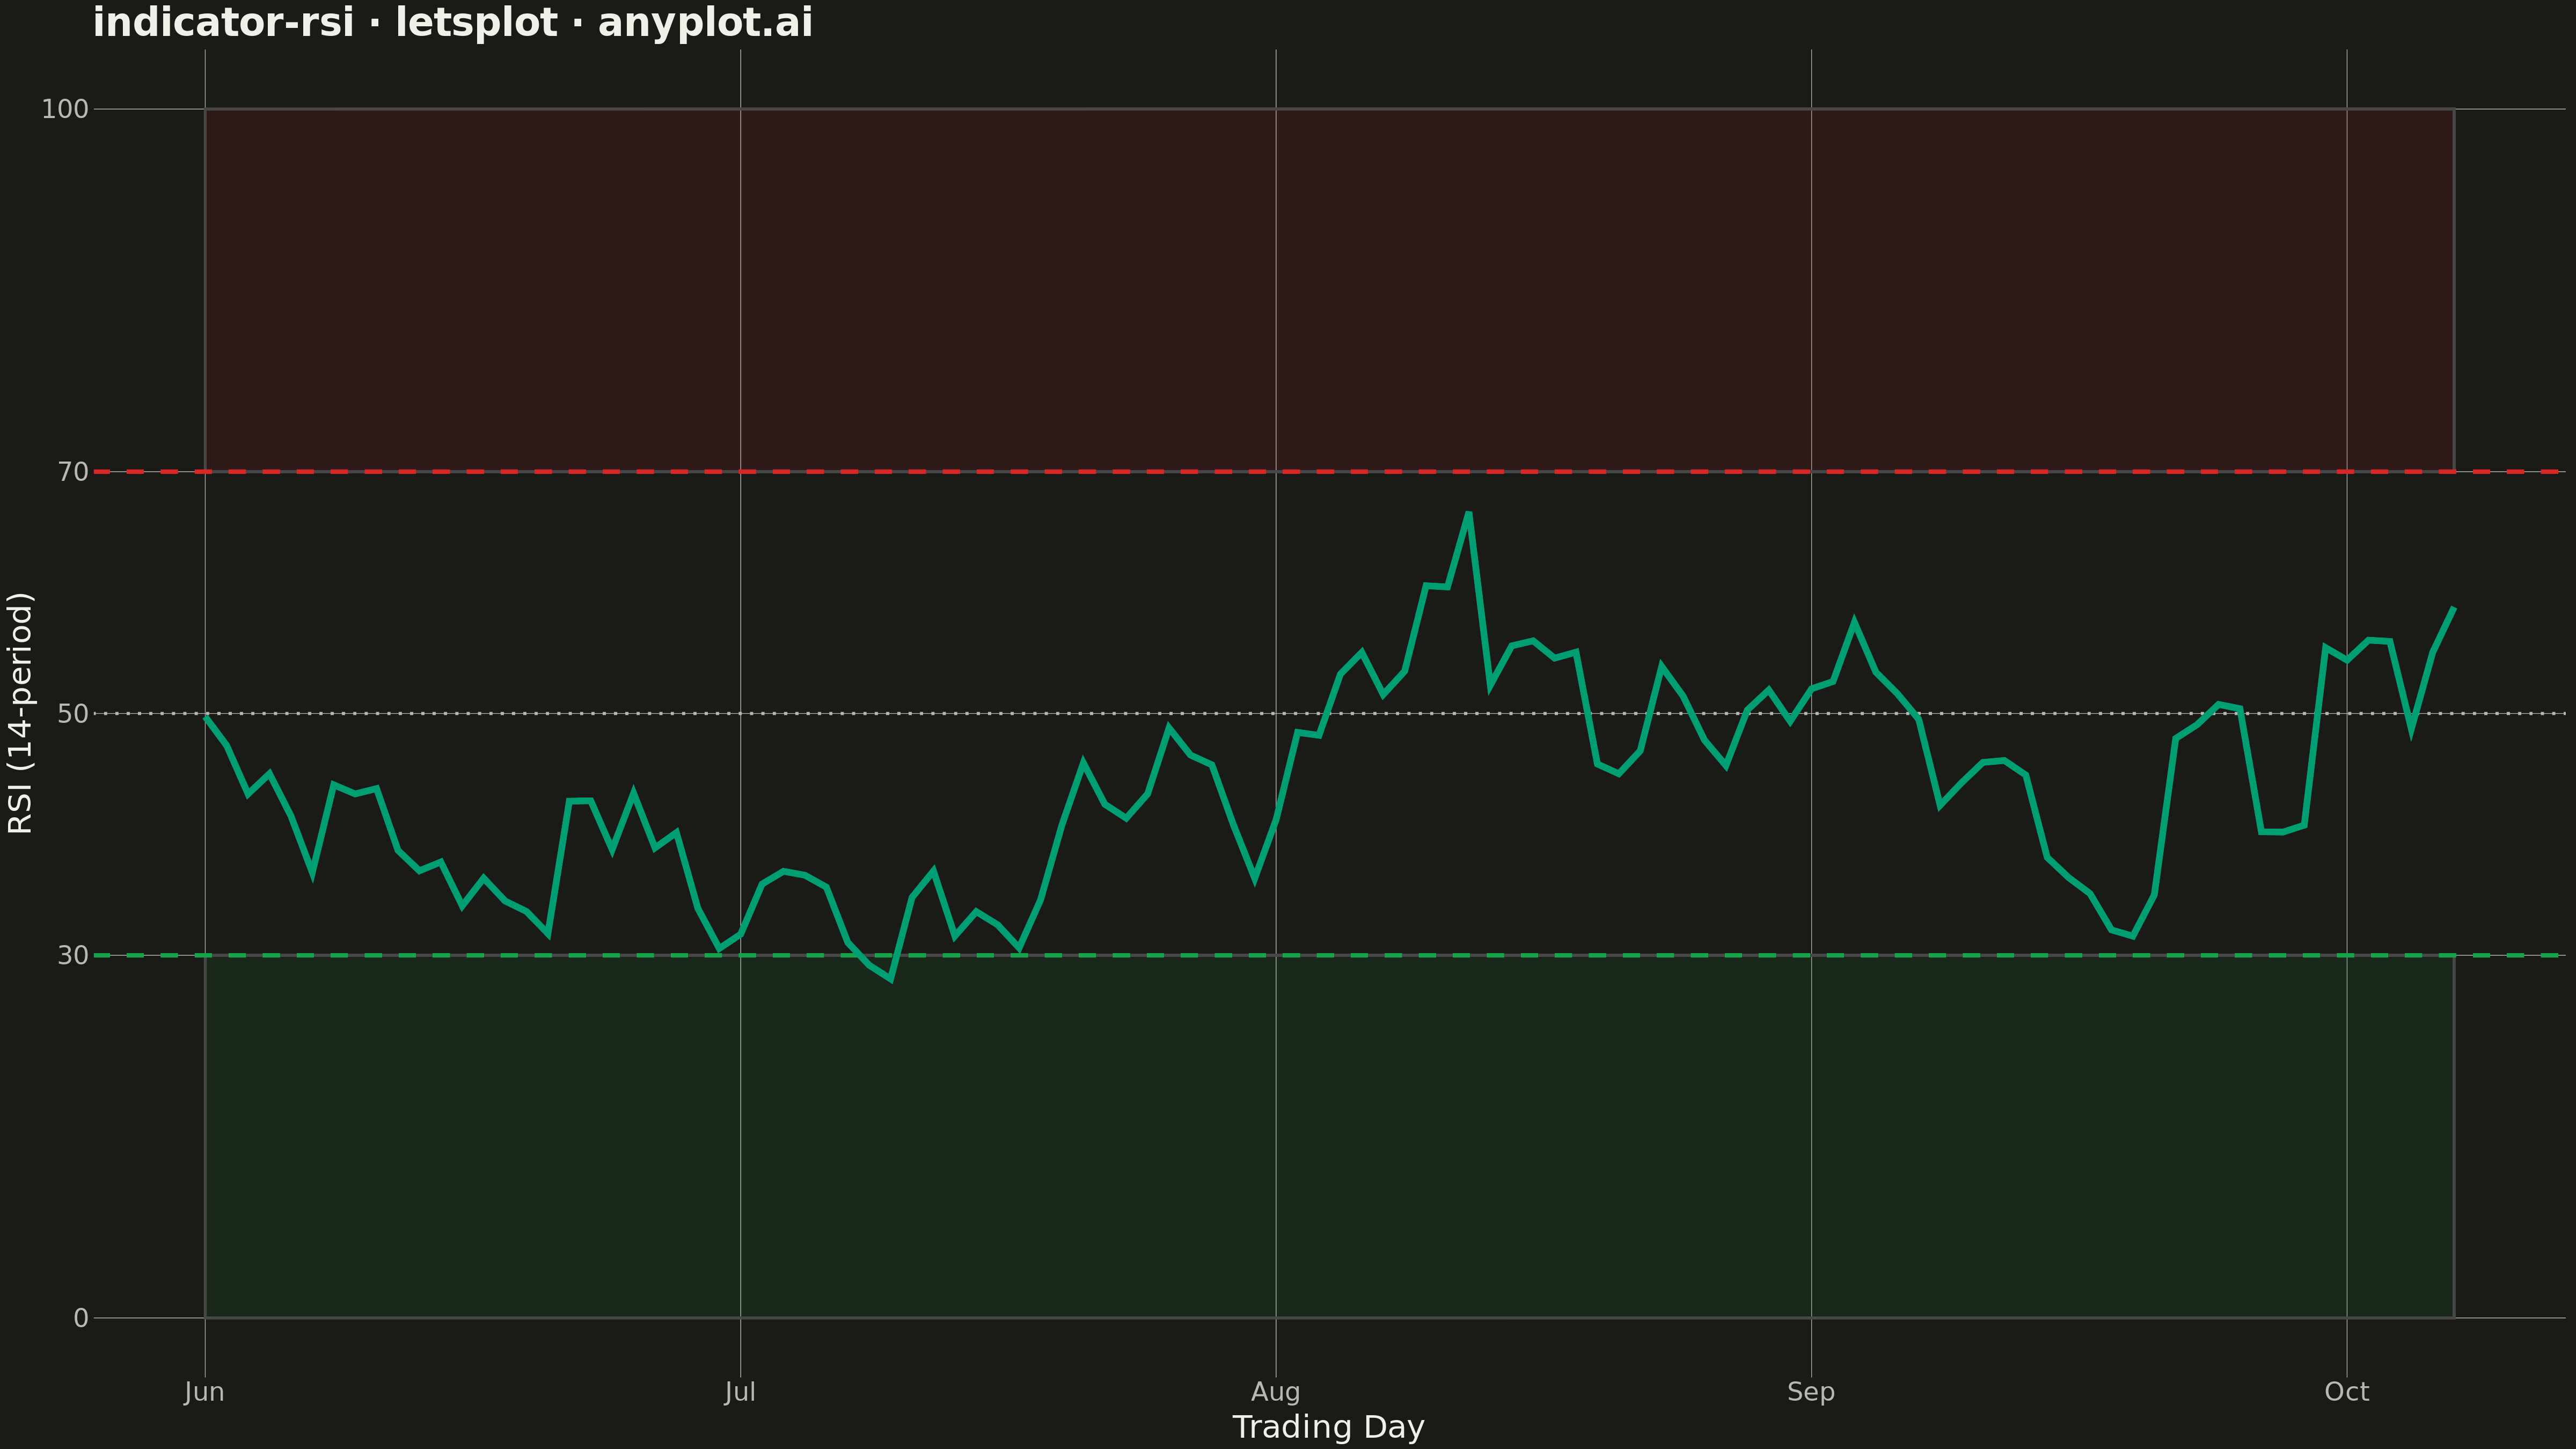Click the Jun x-axis label
The width and height of the screenshot is (2576, 1449).
coord(204,1391)
